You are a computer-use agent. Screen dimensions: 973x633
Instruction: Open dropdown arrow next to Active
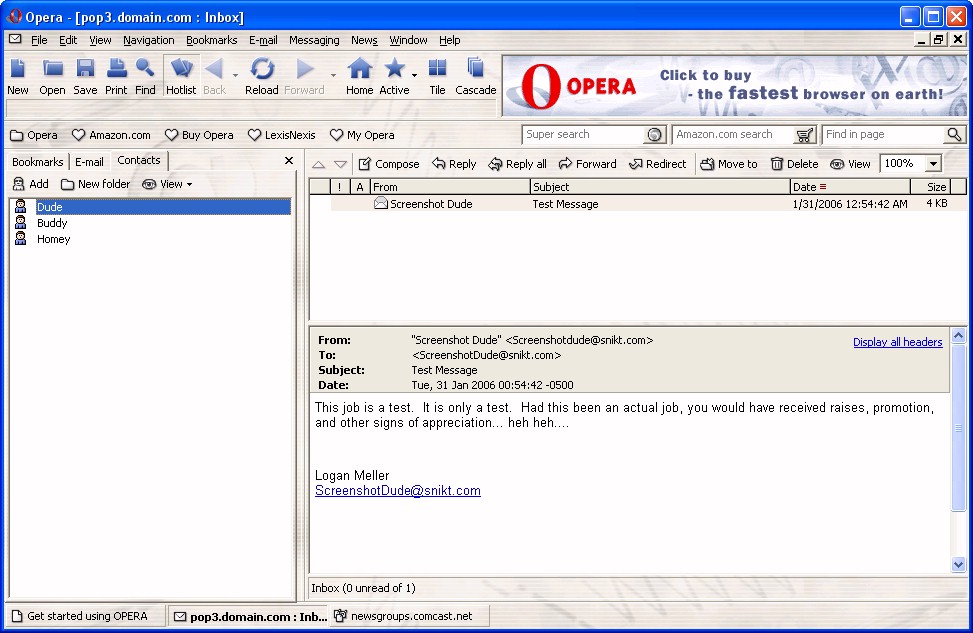click(x=414, y=76)
